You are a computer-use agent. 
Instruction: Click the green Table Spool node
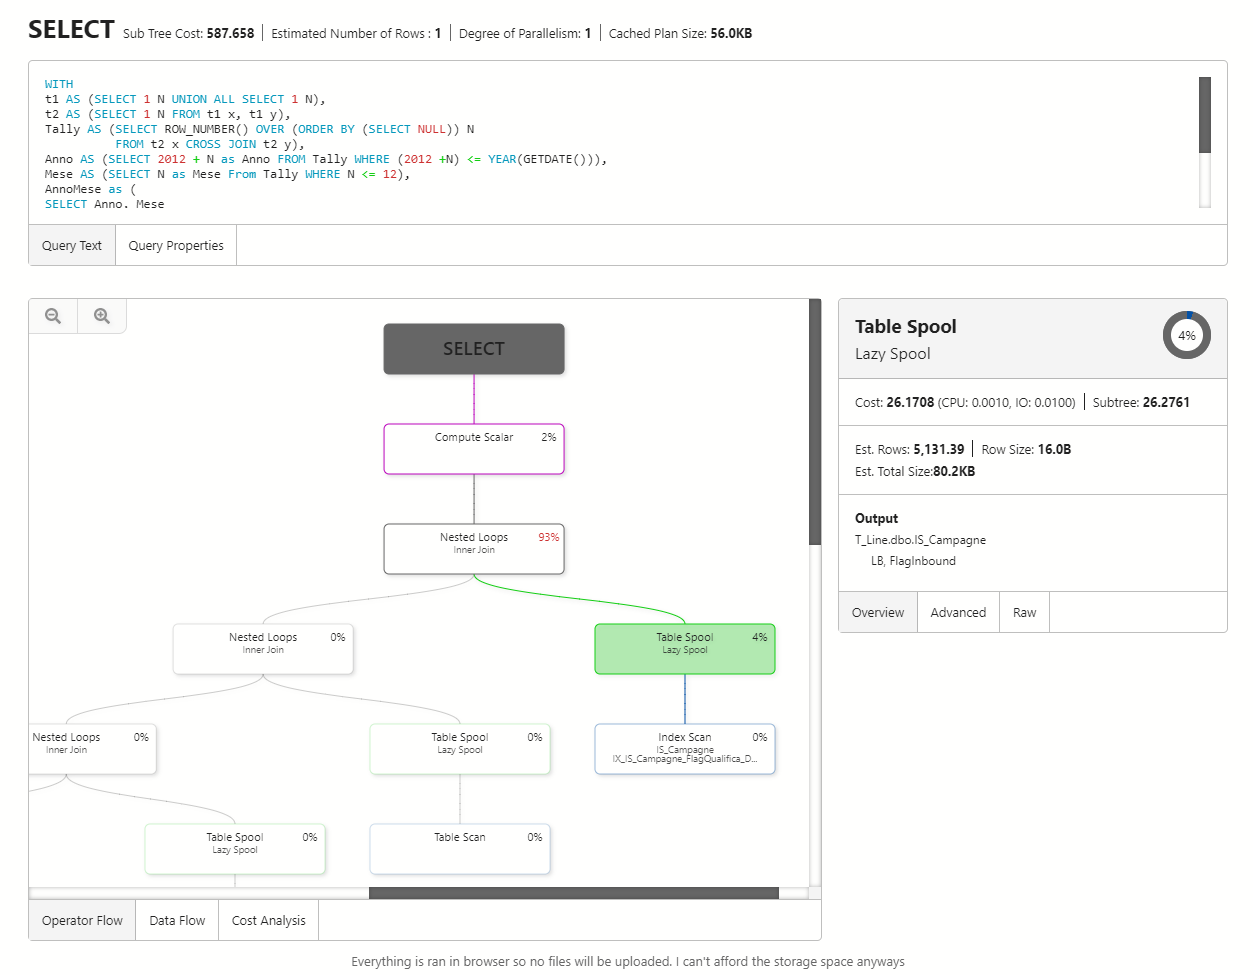pyautogui.click(x=684, y=648)
